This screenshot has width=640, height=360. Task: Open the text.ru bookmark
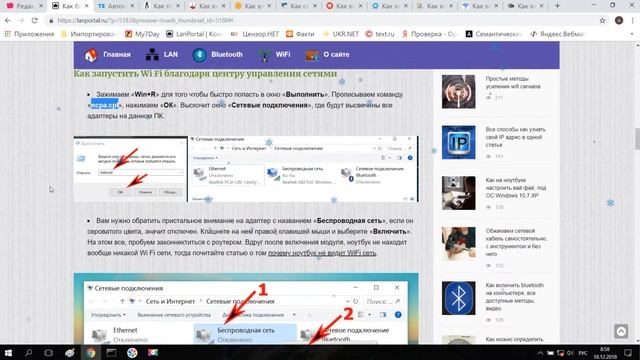pyautogui.click(x=380, y=34)
